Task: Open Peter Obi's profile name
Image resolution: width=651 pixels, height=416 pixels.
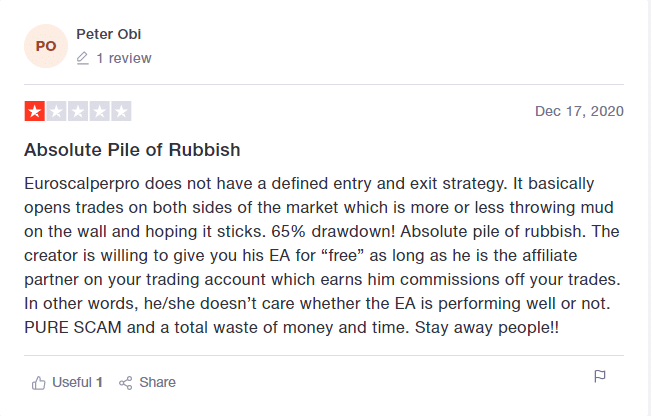Action: coord(109,34)
